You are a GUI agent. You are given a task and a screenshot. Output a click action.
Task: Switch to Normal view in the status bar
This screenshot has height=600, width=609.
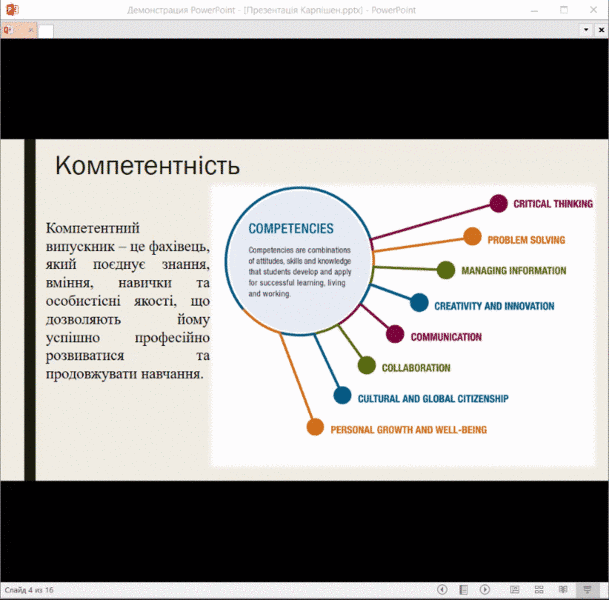(x=514, y=590)
